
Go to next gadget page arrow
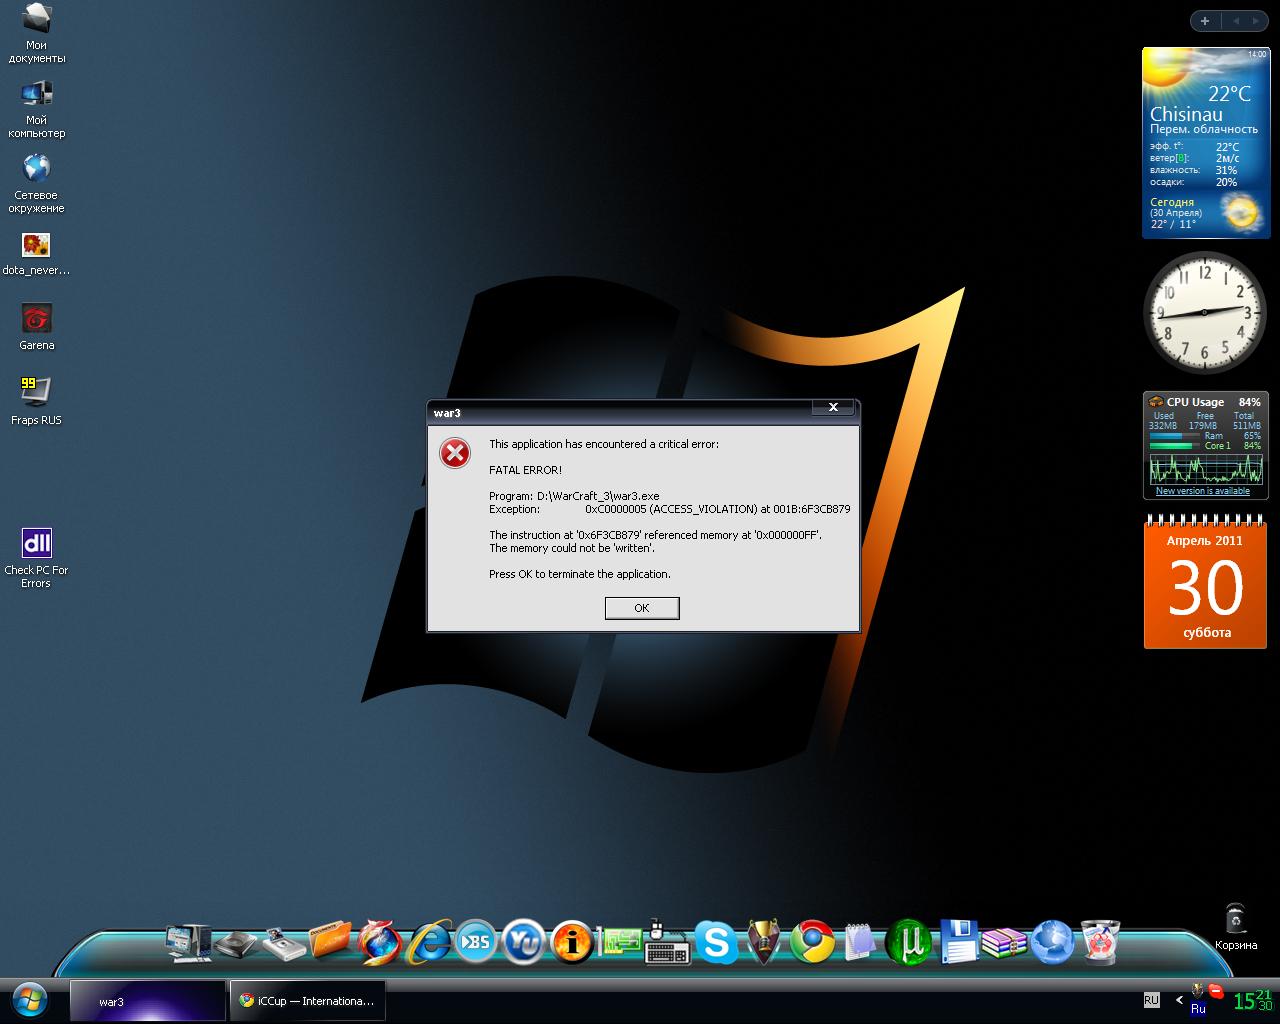point(1255,21)
